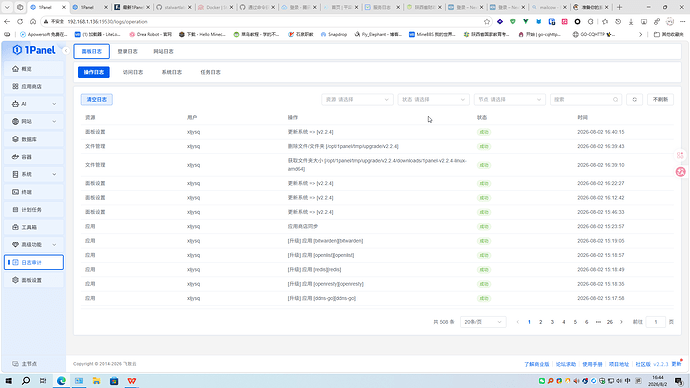Click next page arrow in pagination
Screen dimensions: 690x388
pos(621,322)
